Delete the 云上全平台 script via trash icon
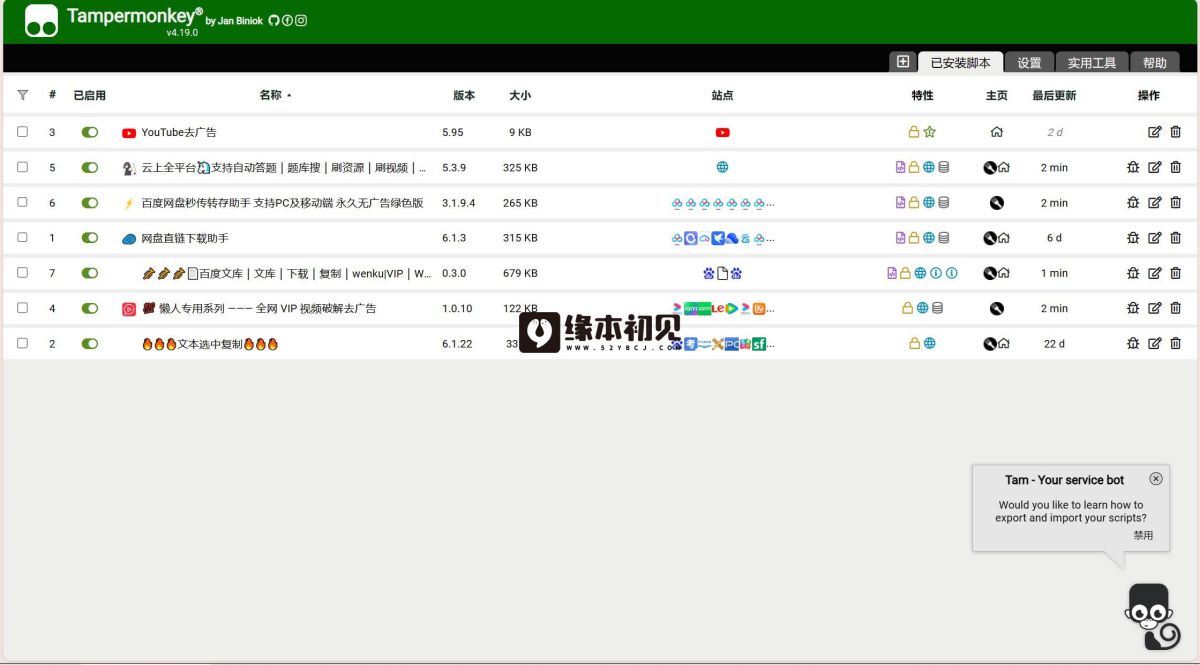 pos(1176,168)
